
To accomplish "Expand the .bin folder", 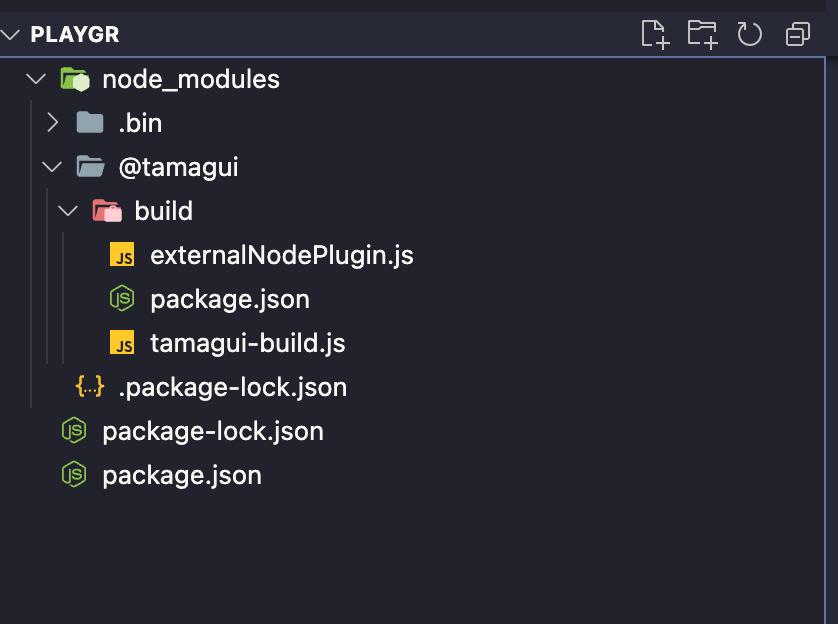I will pyautogui.click(x=52, y=122).
